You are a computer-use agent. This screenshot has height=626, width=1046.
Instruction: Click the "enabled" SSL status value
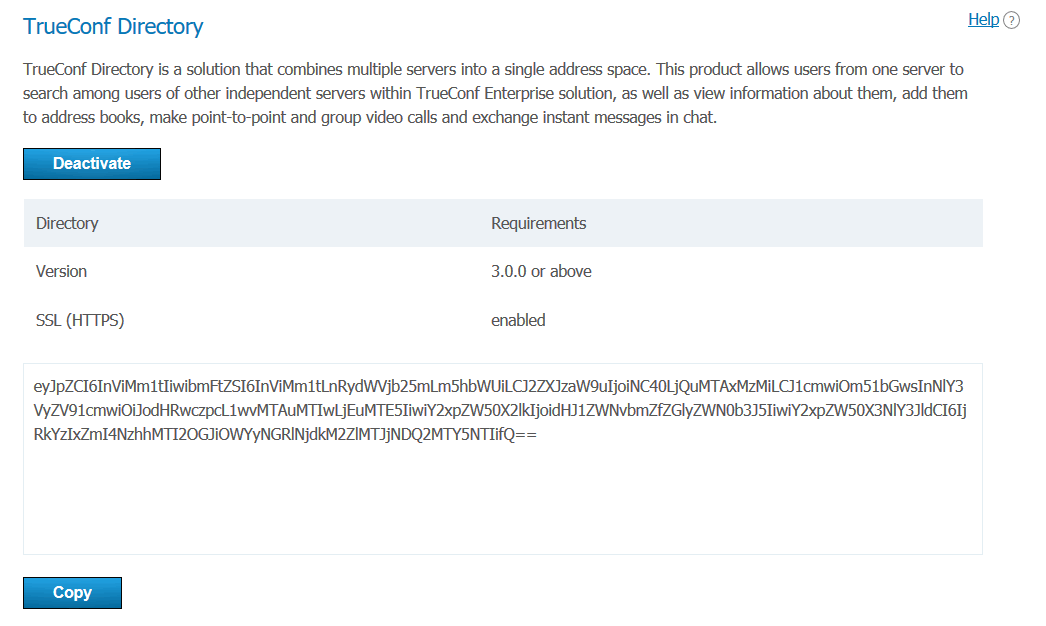(518, 320)
